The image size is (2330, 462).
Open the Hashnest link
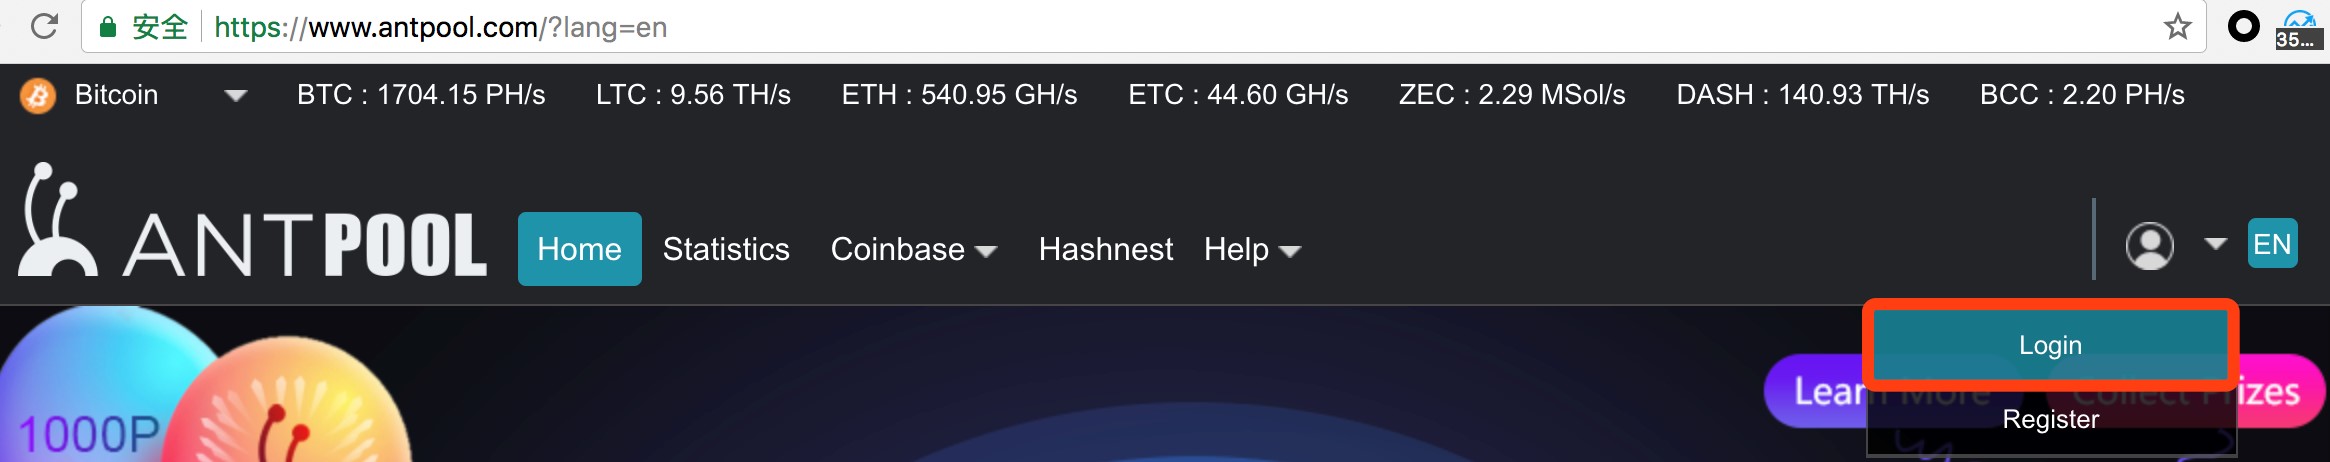(1106, 249)
